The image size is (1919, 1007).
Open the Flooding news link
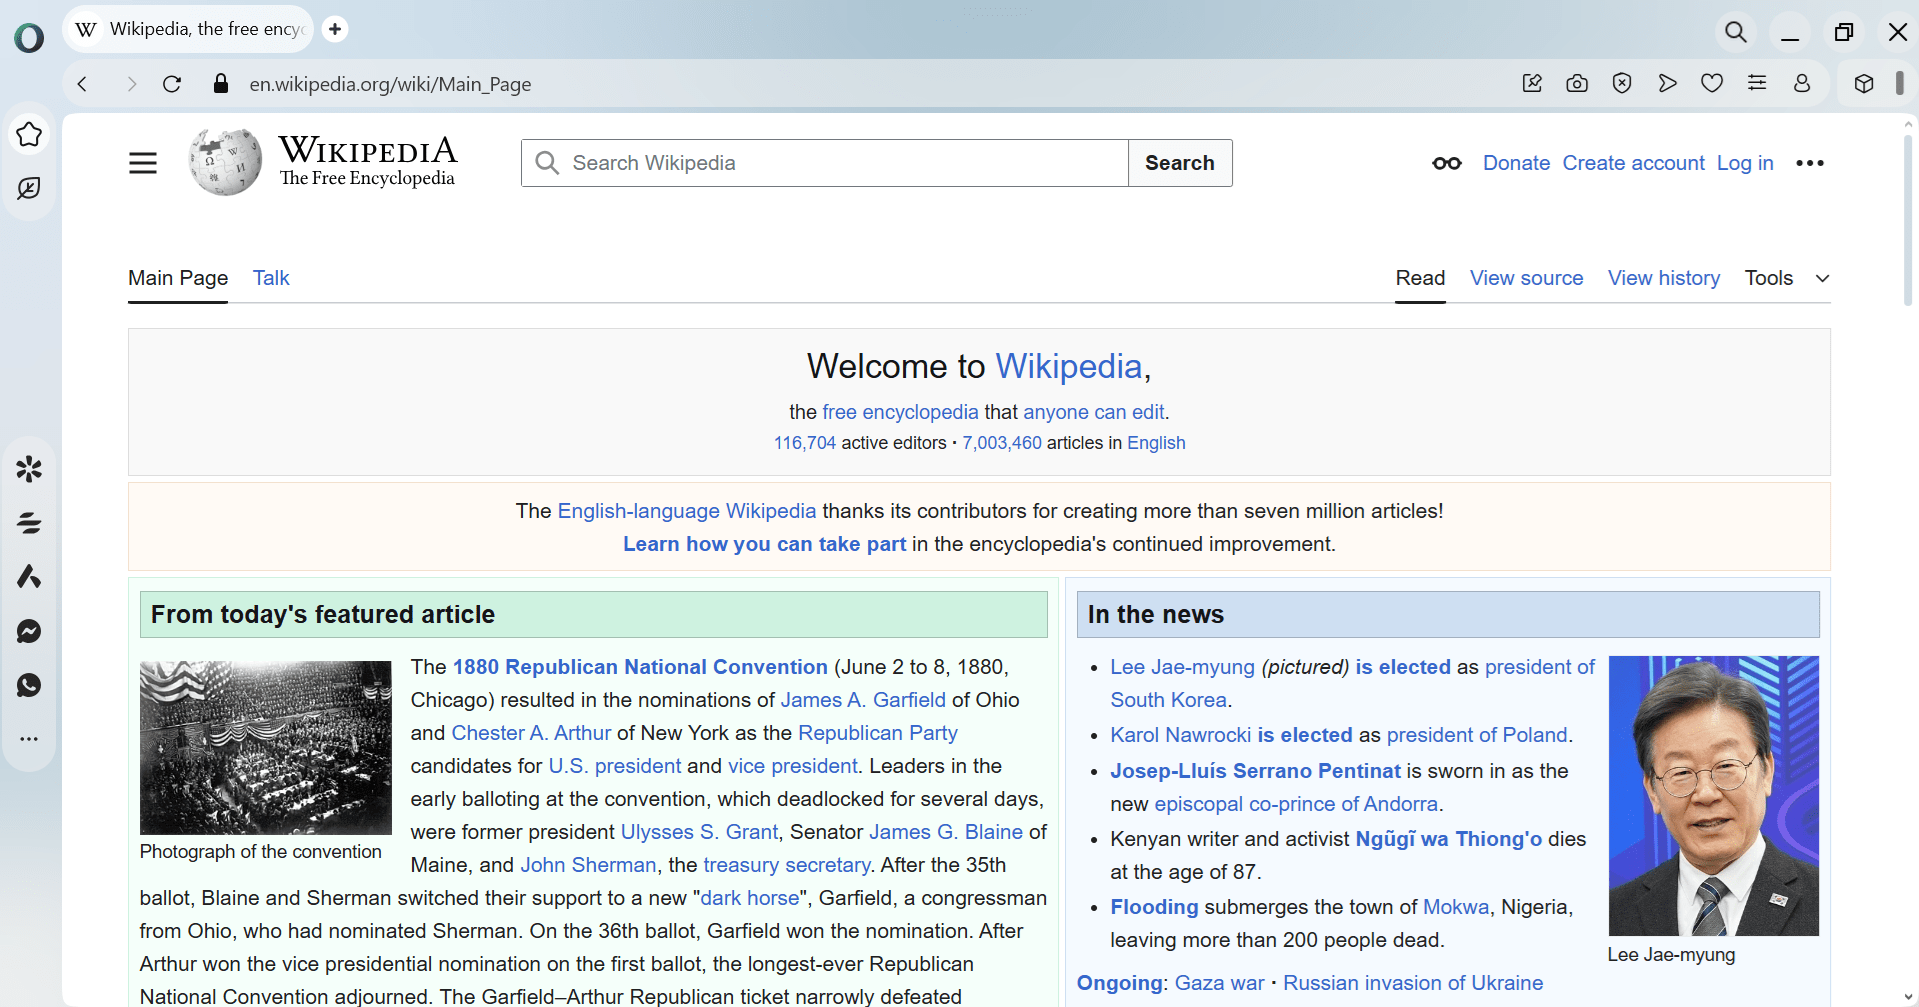pyautogui.click(x=1154, y=907)
